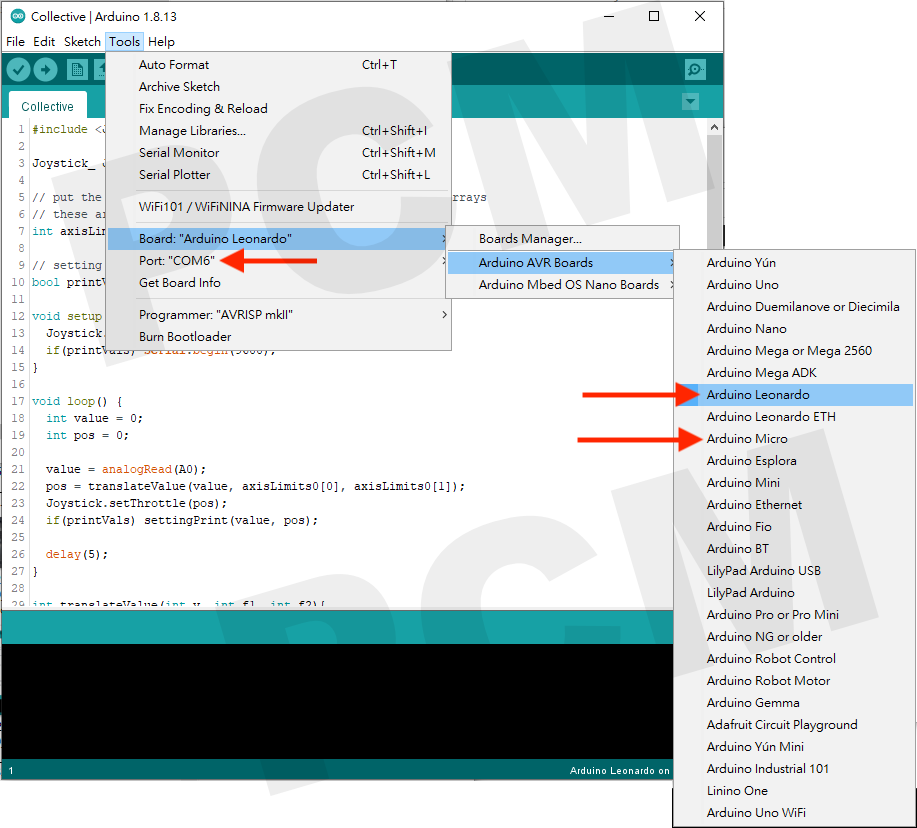The image size is (917, 828).
Task: Select Arduino Mega ADK board
Action: coord(794,373)
